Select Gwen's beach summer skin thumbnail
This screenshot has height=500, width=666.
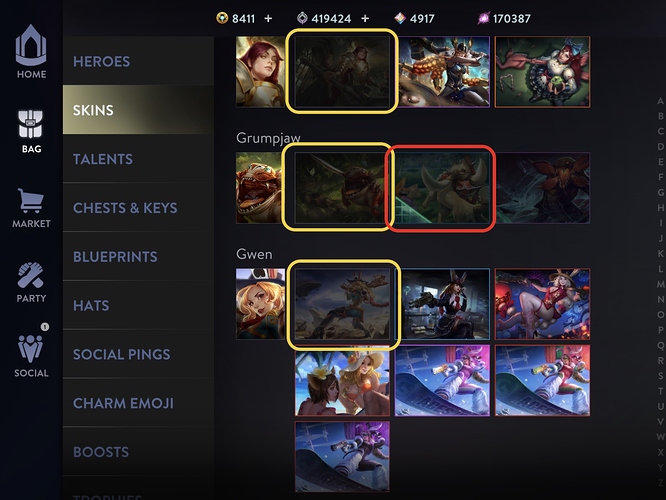point(342,381)
